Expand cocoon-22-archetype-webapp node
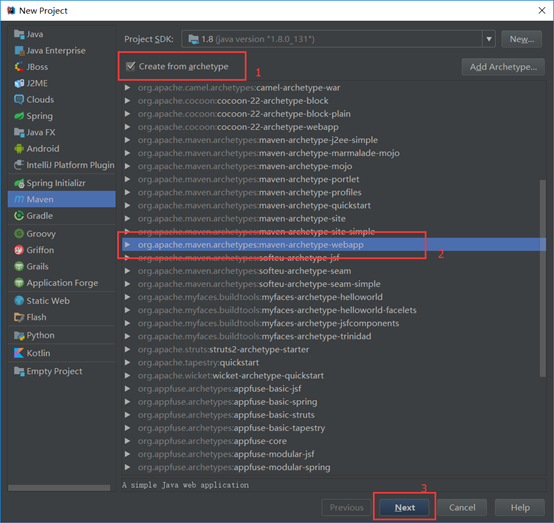Viewport: 554px width, 523px height. click(x=128, y=127)
